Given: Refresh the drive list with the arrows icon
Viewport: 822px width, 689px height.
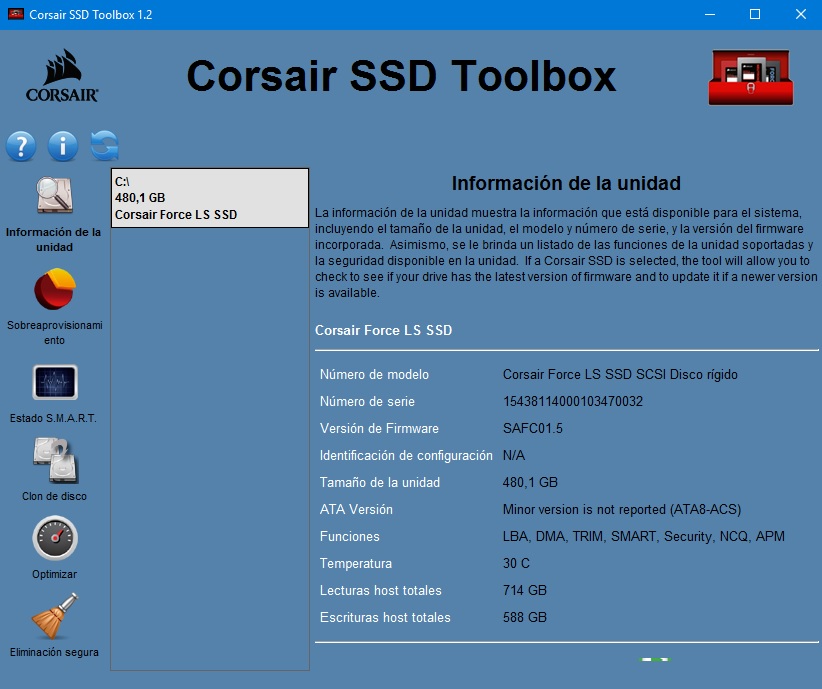Looking at the screenshot, I should coord(104,146).
